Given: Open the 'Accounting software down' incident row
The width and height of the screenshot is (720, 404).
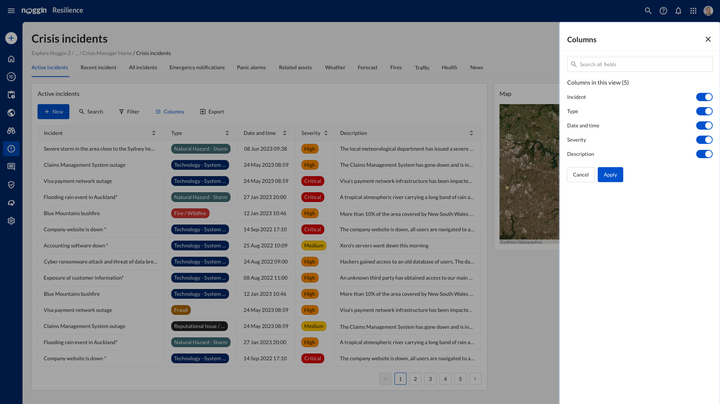Looking at the screenshot, I should point(259,246).
